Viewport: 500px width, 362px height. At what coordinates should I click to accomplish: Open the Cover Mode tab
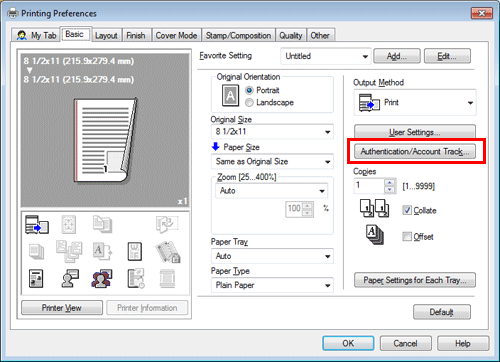(x=176, y=35)
